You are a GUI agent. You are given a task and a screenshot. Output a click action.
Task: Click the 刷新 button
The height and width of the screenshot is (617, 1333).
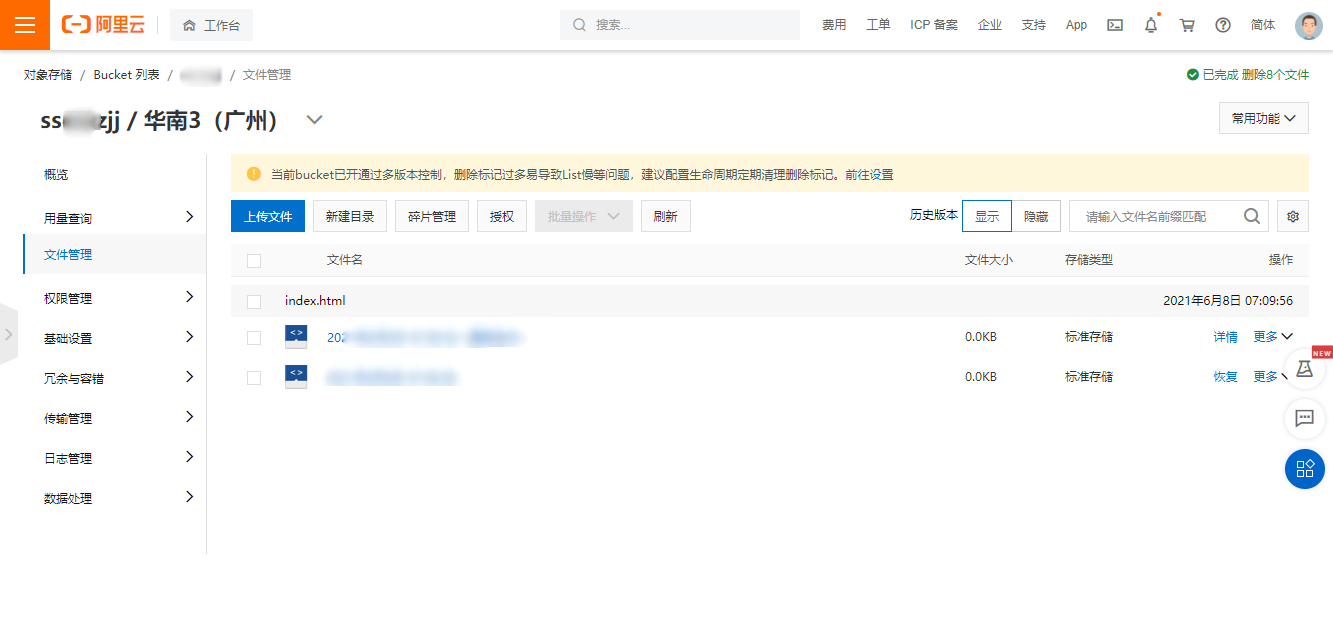[666, 216]
